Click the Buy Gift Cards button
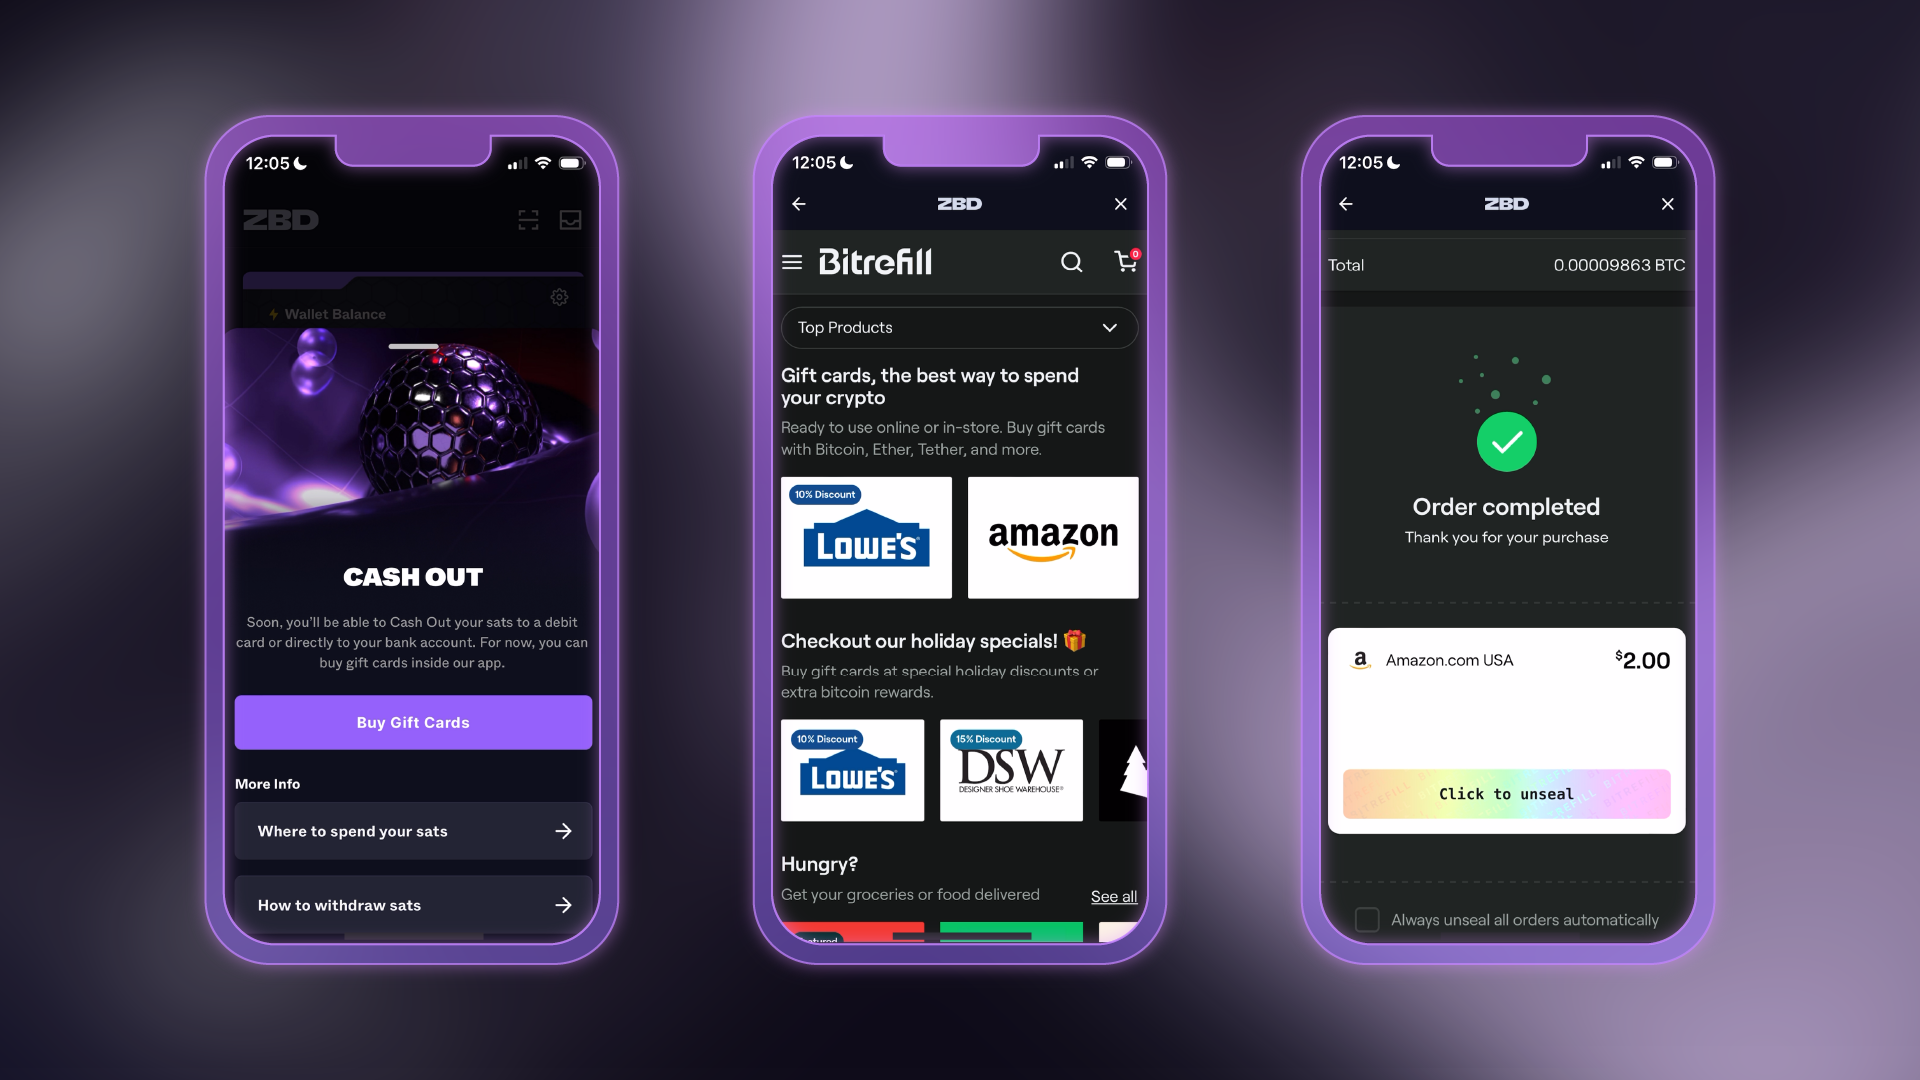The width and height of the screenshot is (1920, 1080). 413,721
